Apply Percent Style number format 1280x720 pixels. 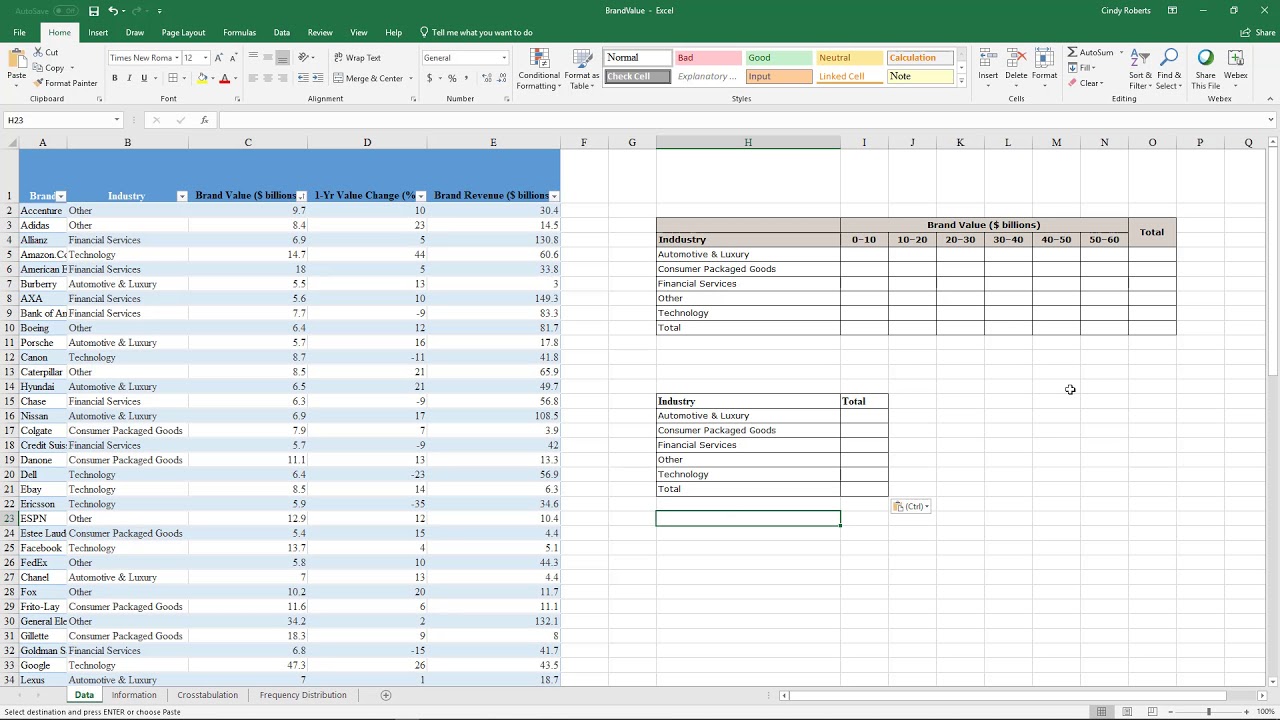point(452,78)
